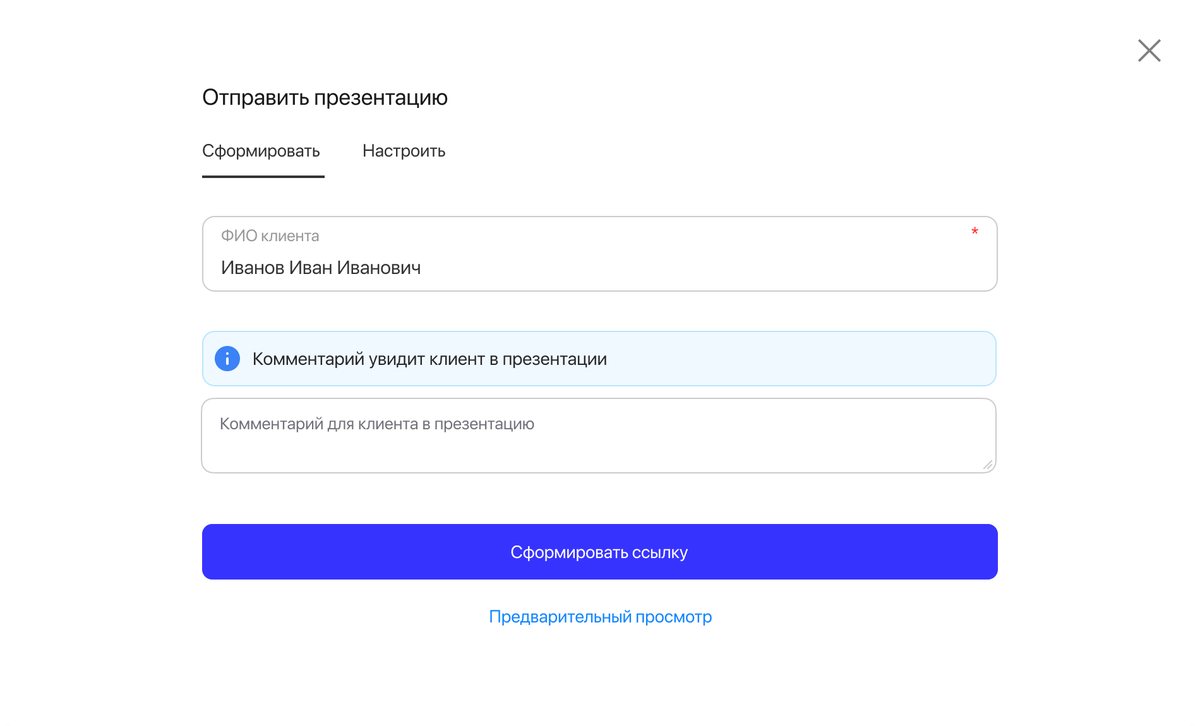Click the blue info icon
This screenshot has height=726, width=1200.
pyautogui.click(x=228, y=359)
